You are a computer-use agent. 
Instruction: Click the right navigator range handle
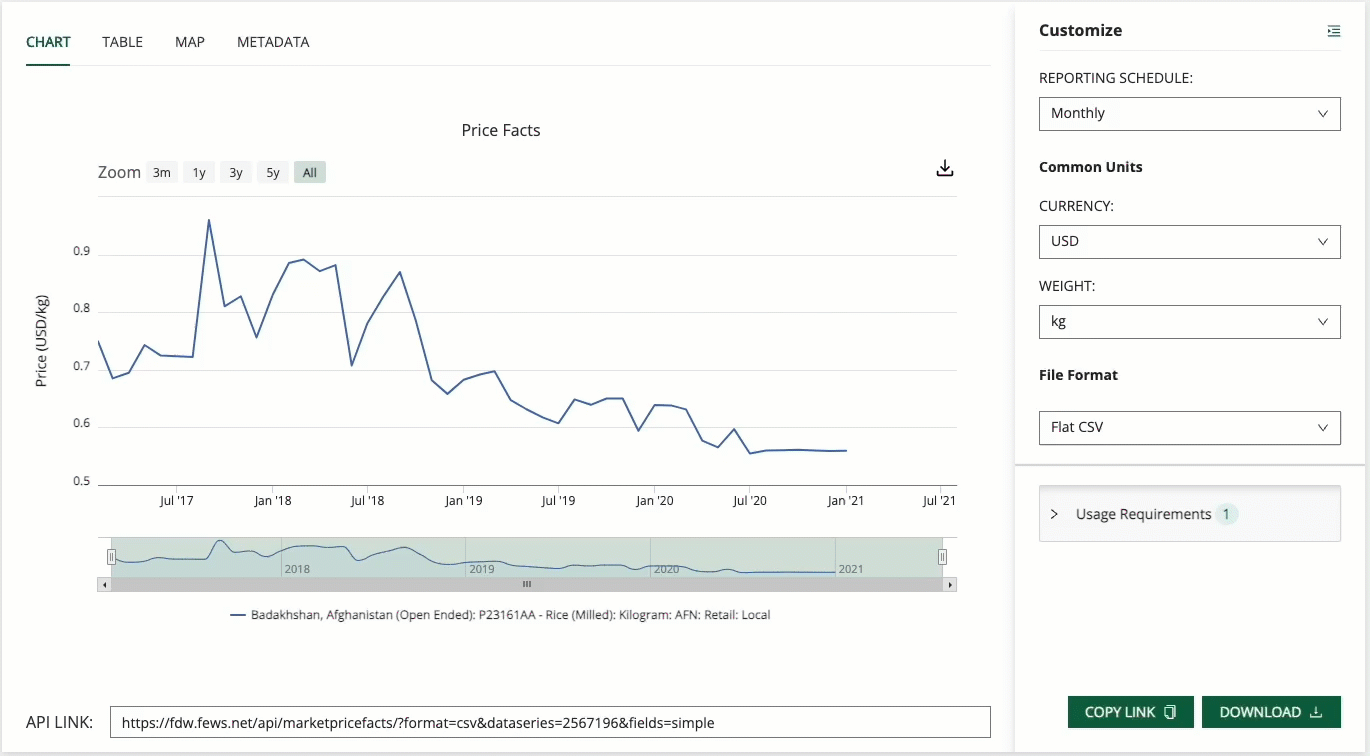click(x=942, y=557)
